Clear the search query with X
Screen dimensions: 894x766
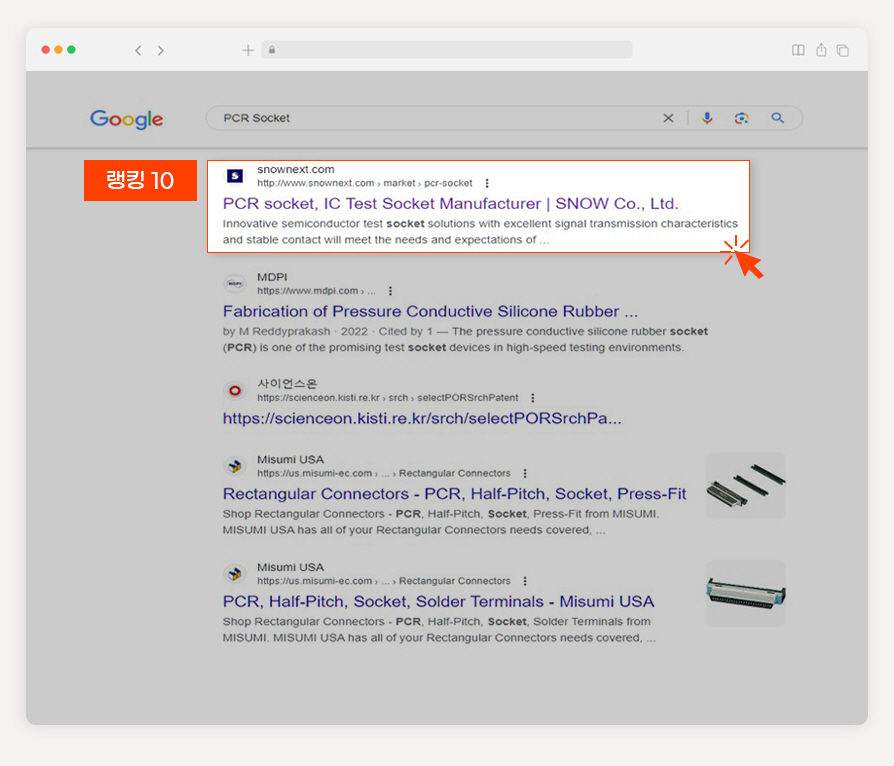click(x=668, y=118)
